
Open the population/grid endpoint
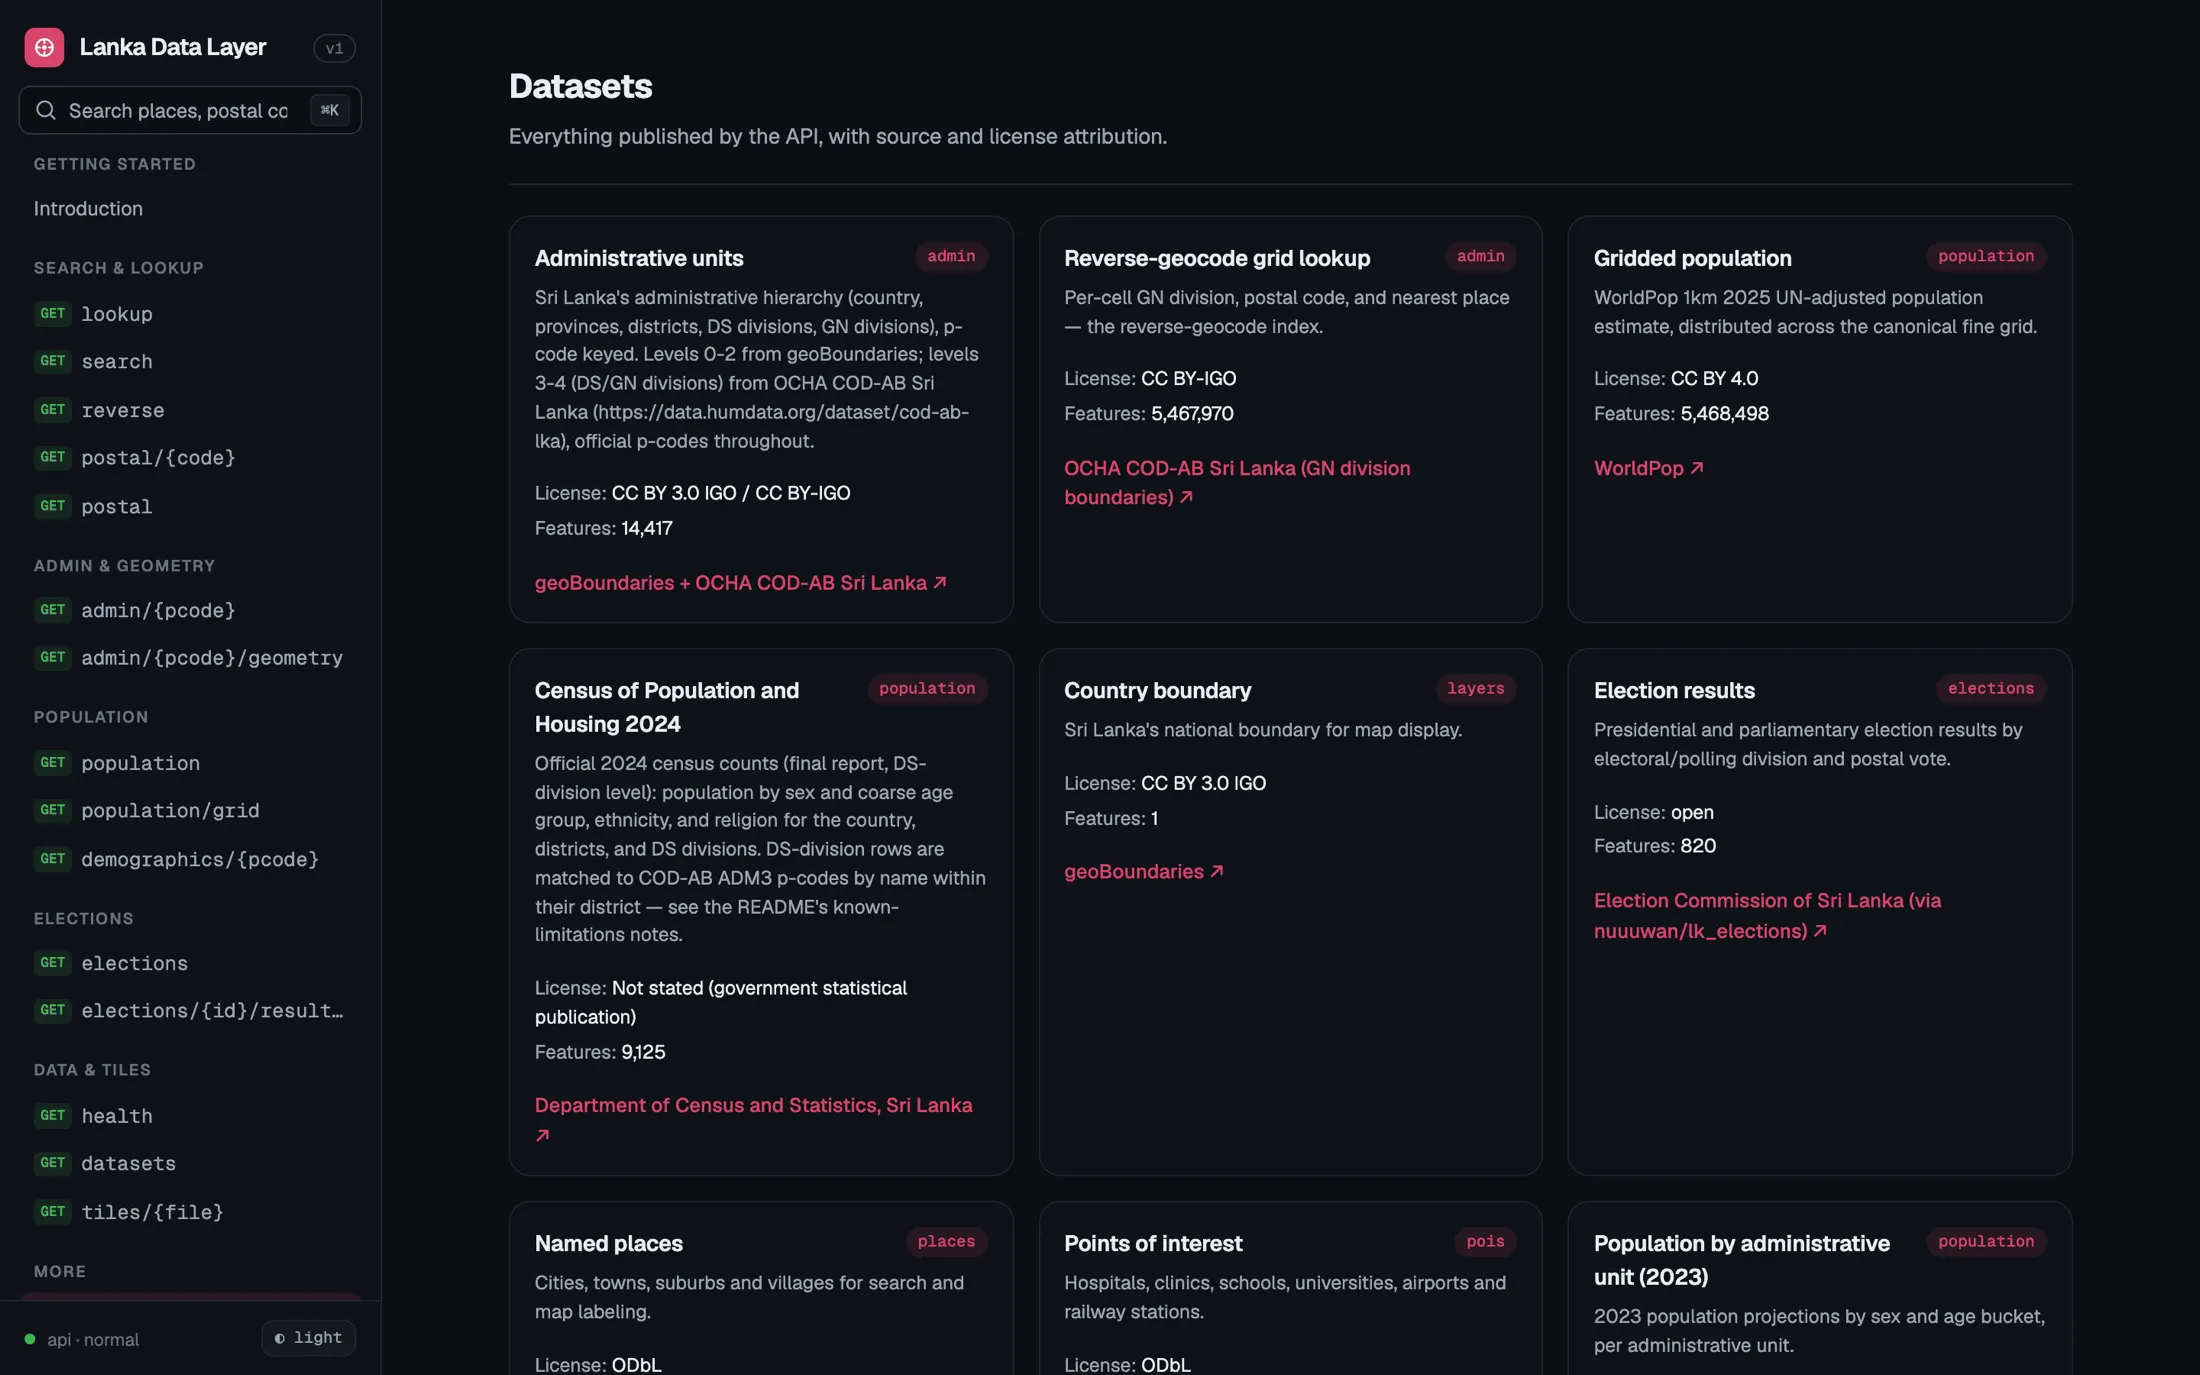[x=190, y=810]
